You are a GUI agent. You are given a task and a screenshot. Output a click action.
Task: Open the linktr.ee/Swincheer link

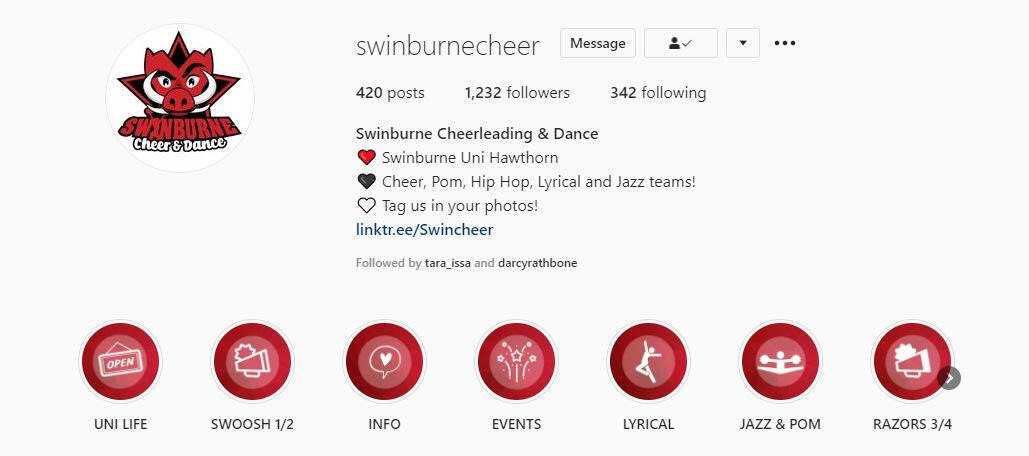coord(425,230)
